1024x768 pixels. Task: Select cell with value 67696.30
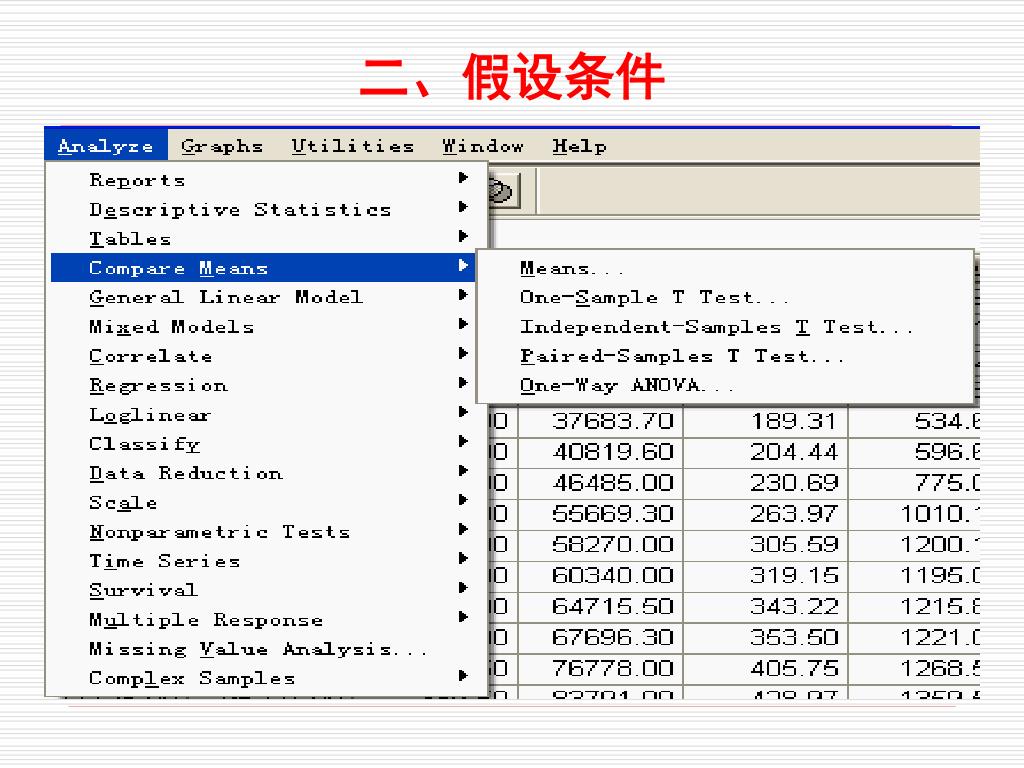[x=601, y=637]
